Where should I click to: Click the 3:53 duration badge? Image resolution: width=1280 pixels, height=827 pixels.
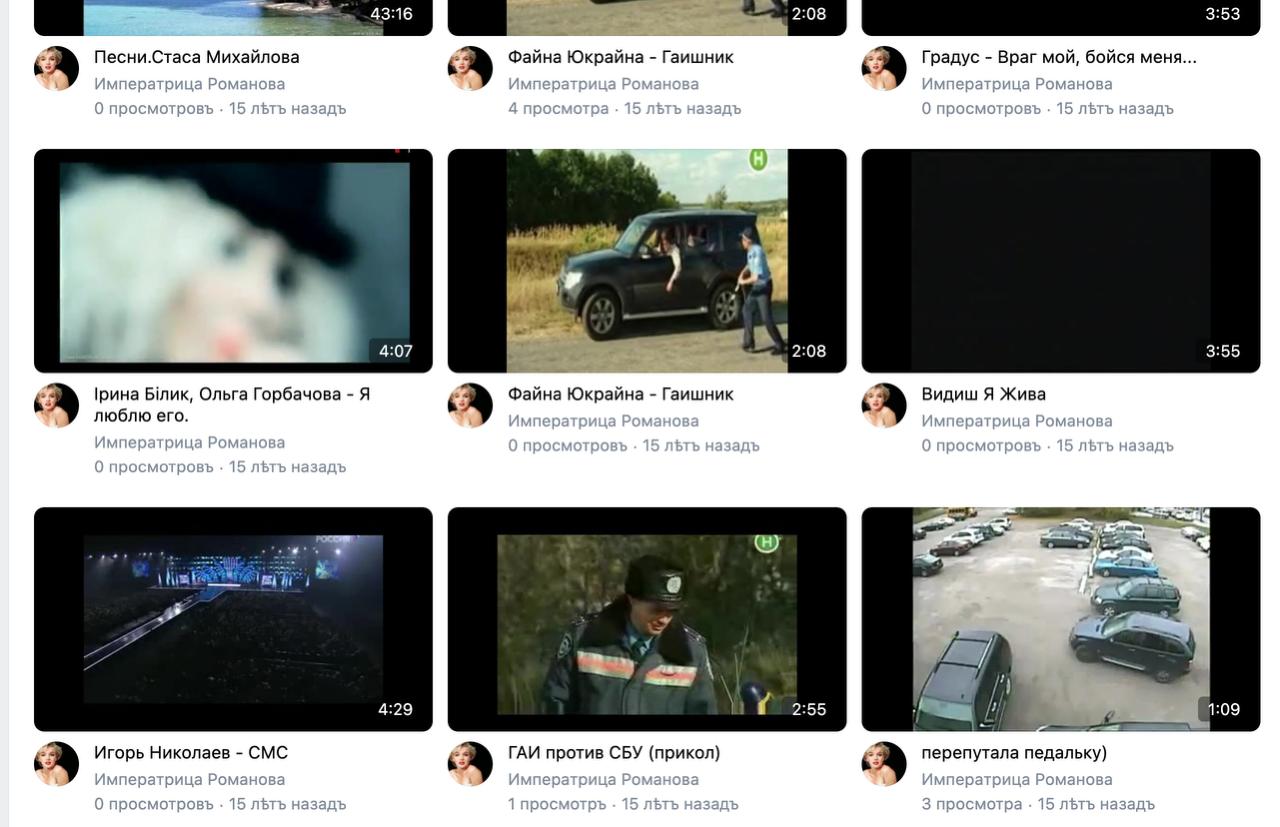click(1223, 14)
